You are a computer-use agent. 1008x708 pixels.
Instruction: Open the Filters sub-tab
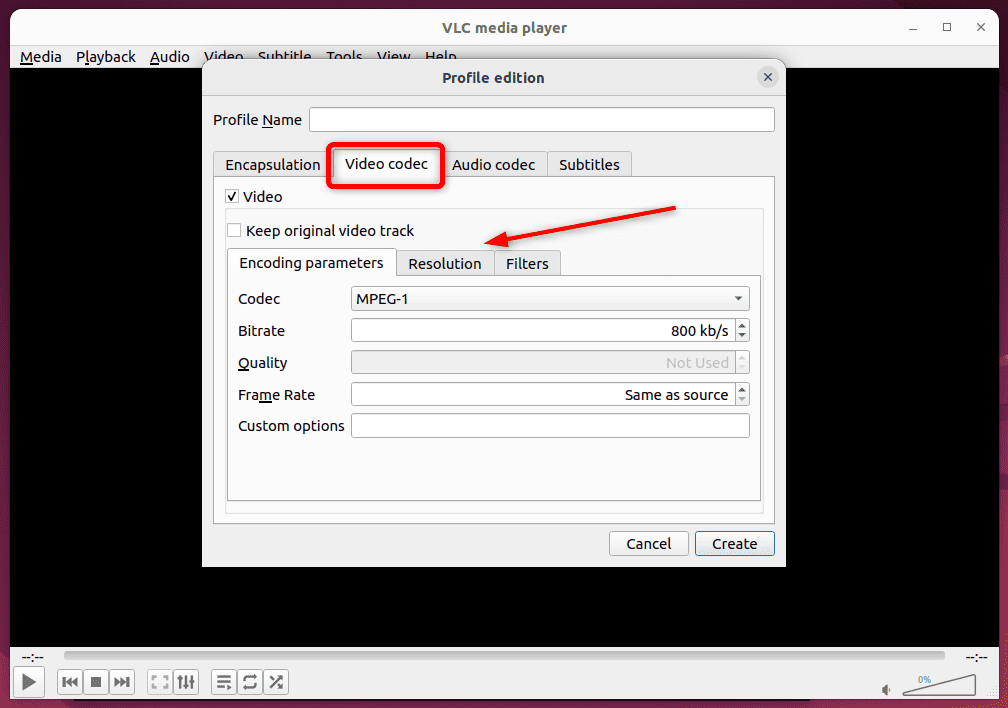pos(527,264)
